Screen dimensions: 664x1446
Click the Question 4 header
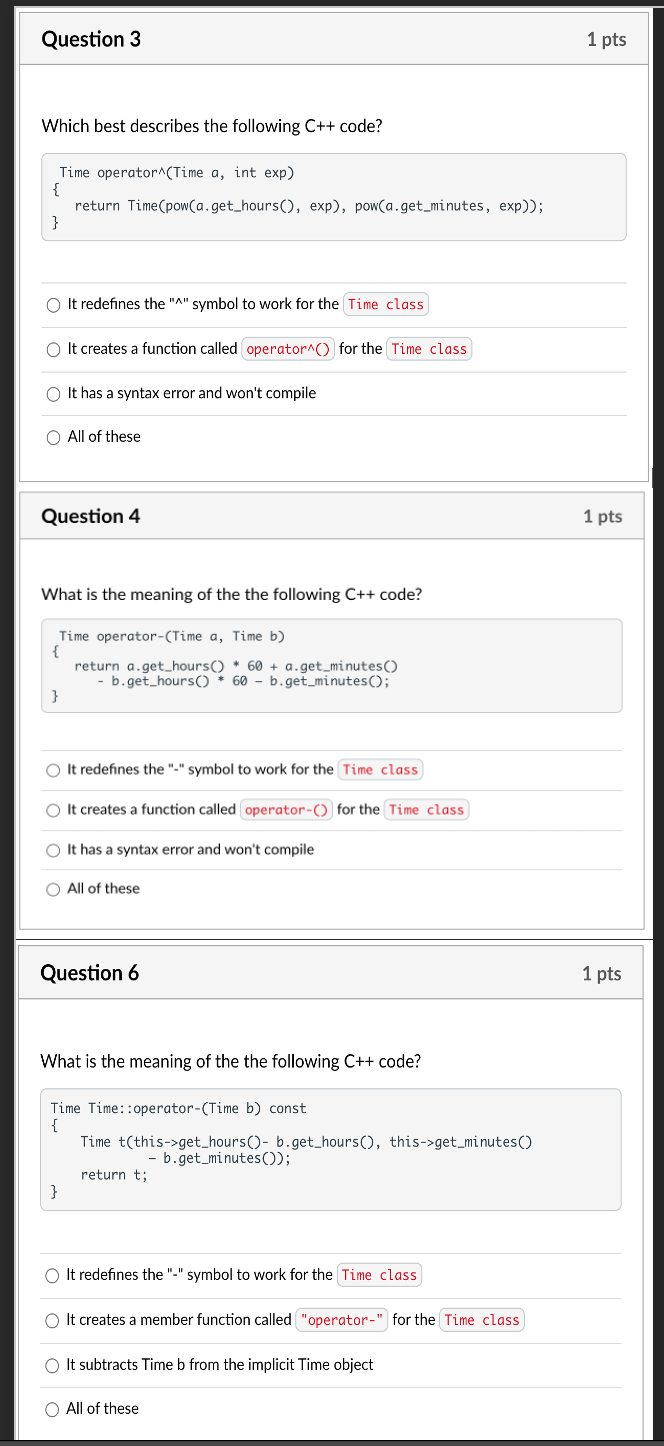pos(91,516)
